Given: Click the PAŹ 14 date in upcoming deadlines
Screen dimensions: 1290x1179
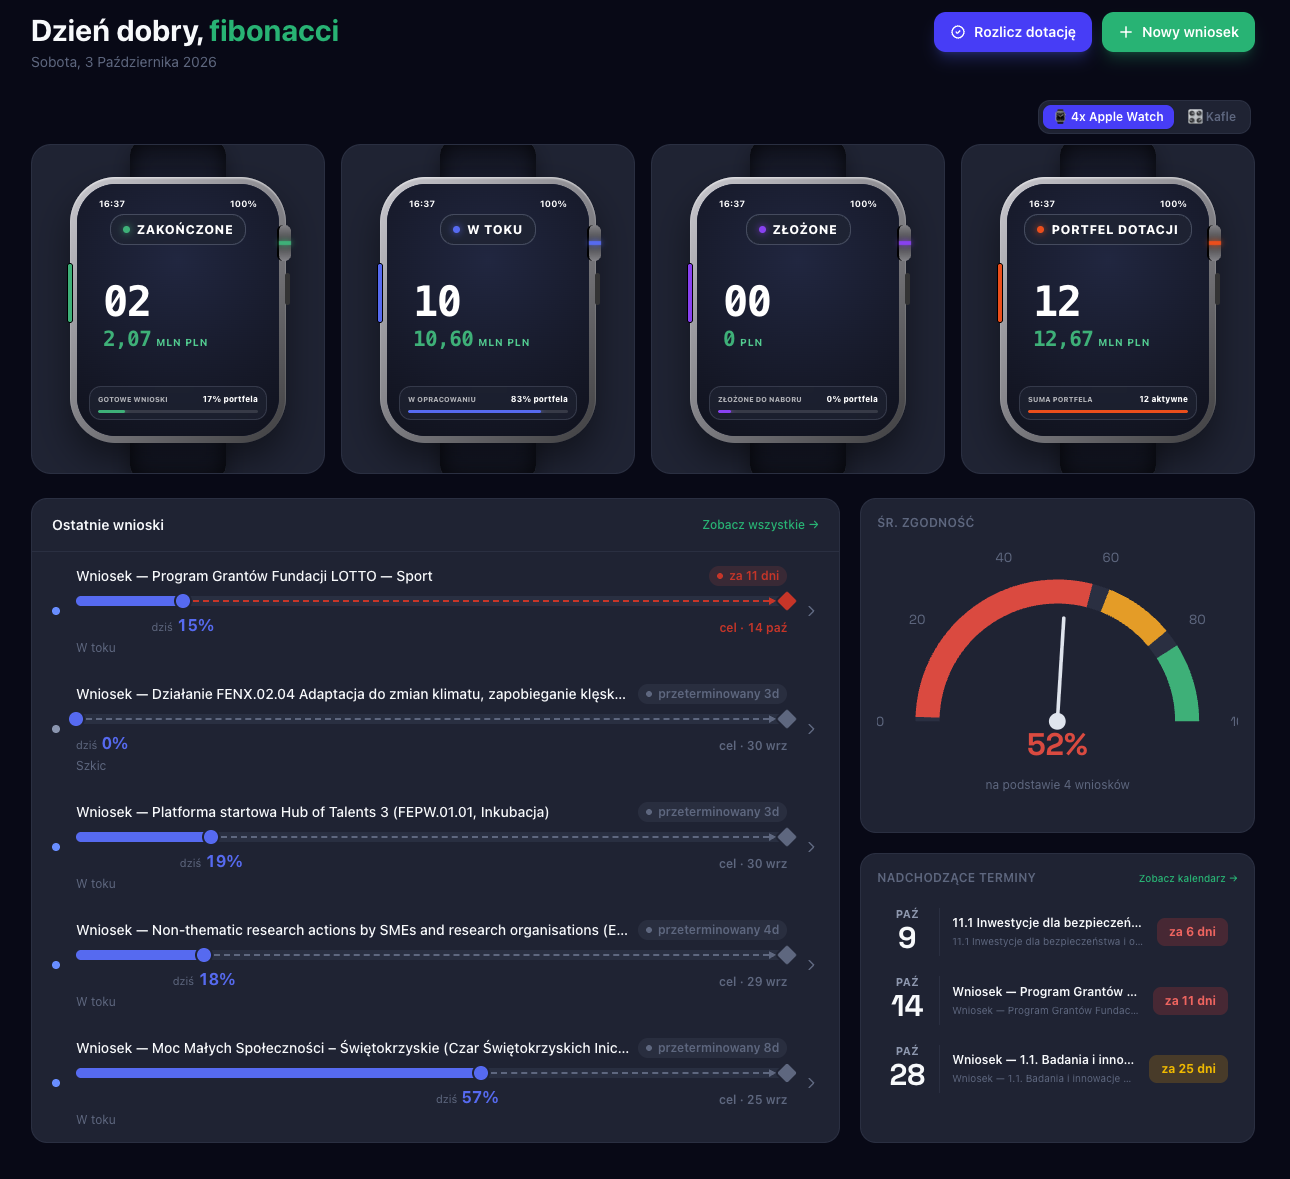Looking at the screenshot, I should click(x=907, y=999).
